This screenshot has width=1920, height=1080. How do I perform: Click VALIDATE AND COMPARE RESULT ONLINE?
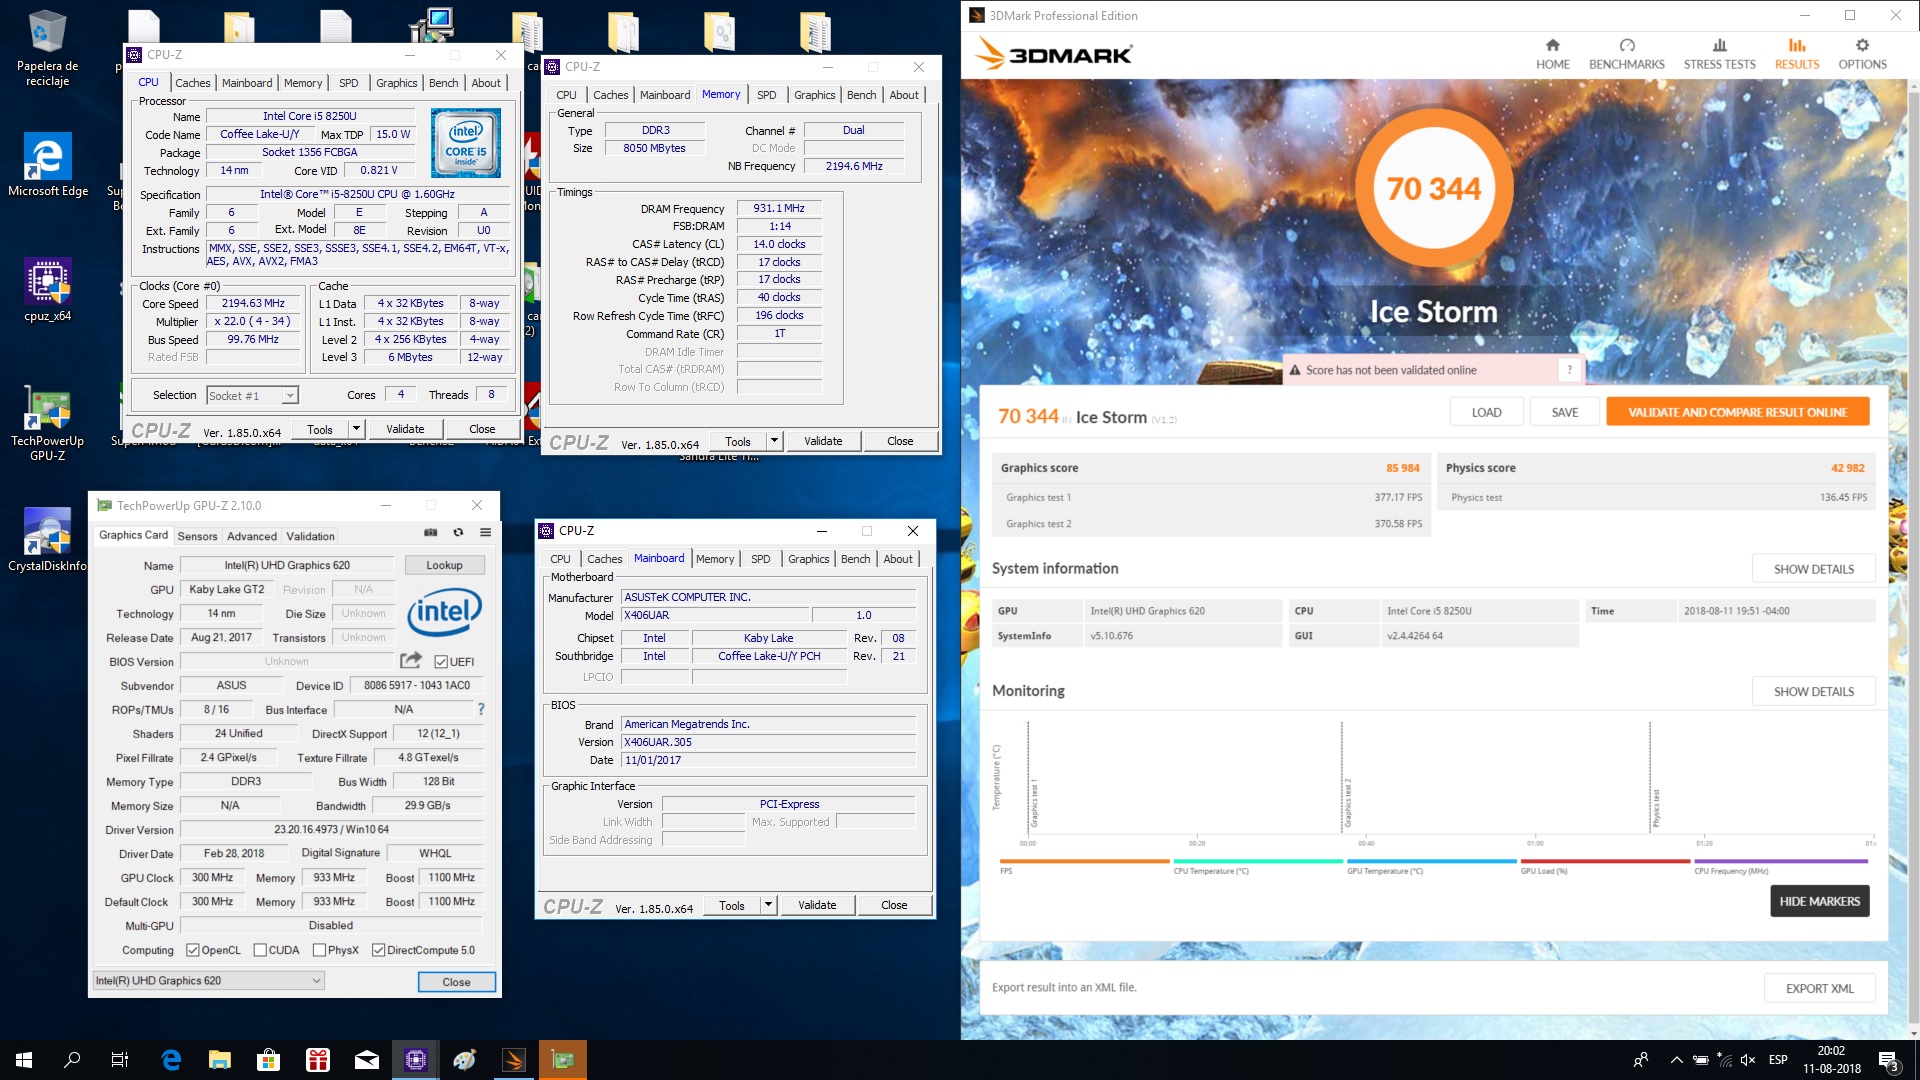click(x=1737, y=412)
